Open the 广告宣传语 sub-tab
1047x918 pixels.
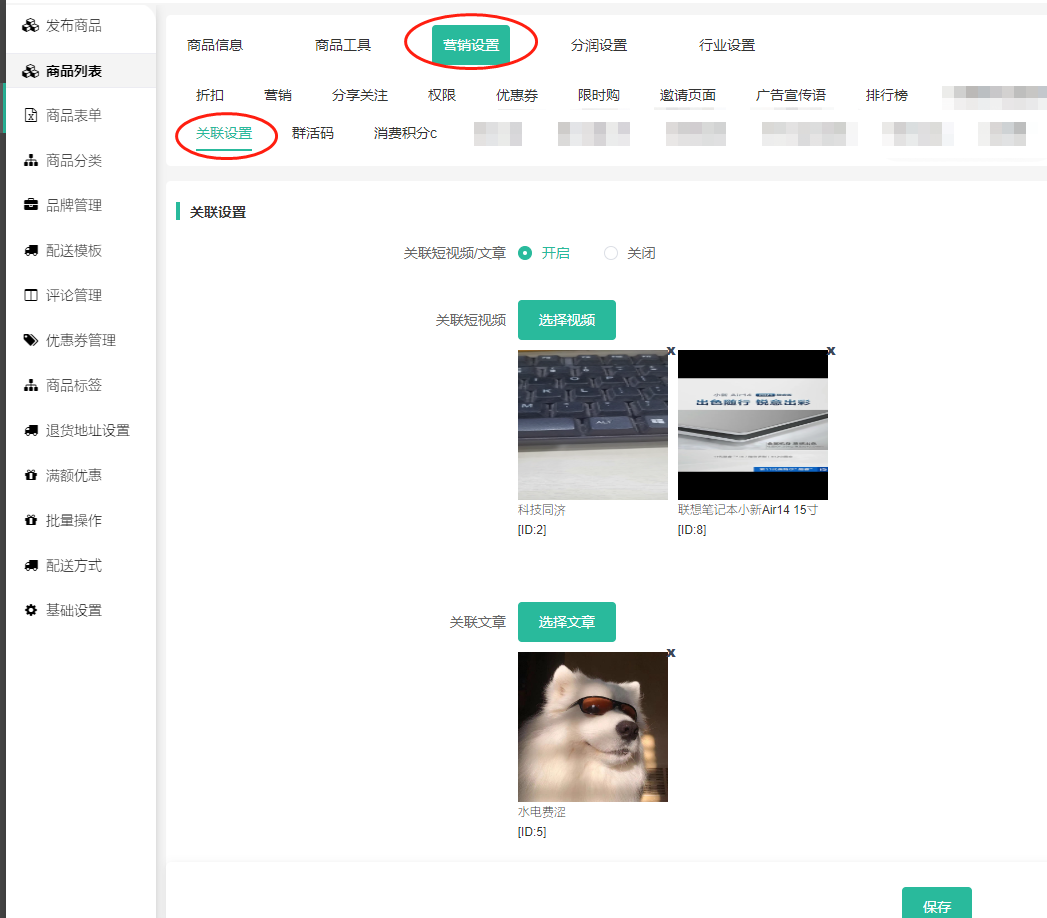(791, 95)
